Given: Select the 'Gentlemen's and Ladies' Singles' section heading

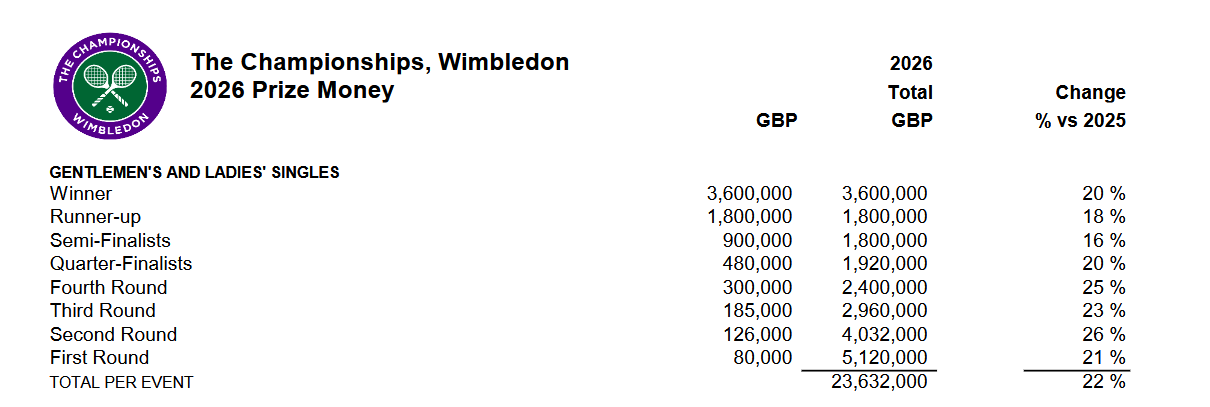Looking at the screenshot, I should pos(195,172).
